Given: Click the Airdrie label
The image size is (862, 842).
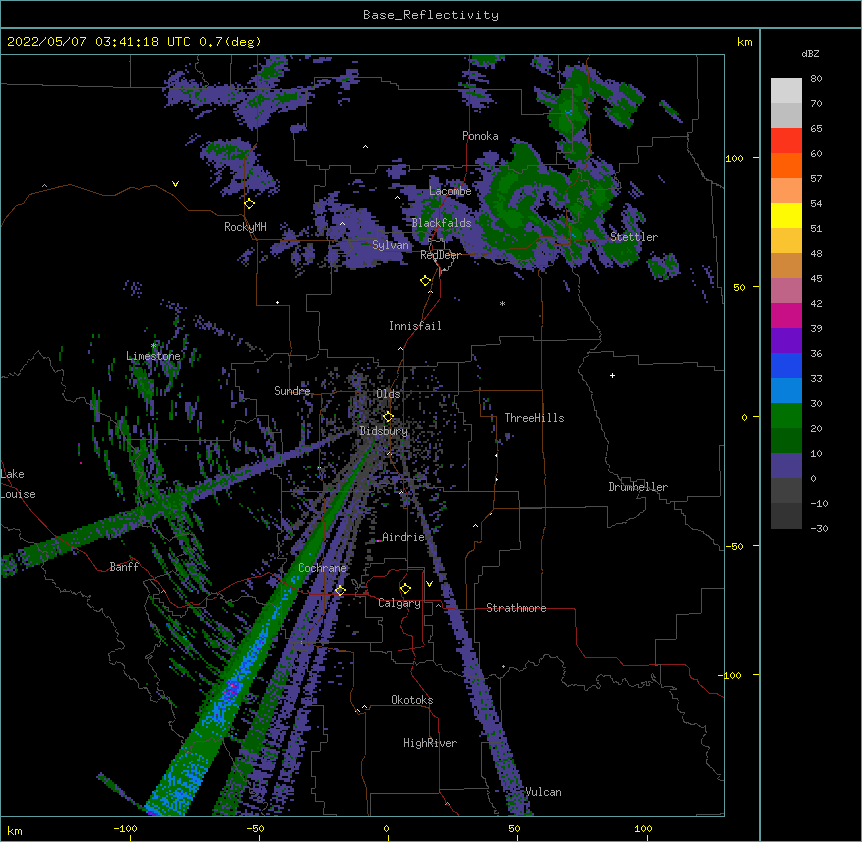Looking at the screenshot, I should [403, 537].
